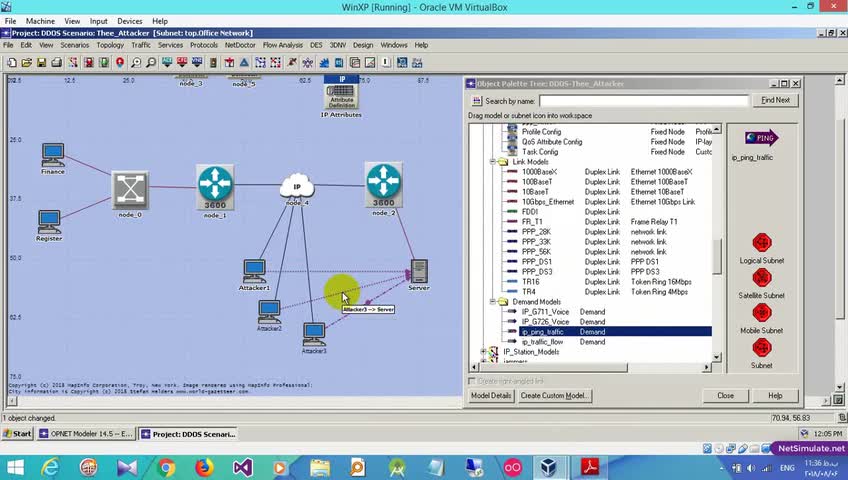The image size is (848, 480).
Task: Open the DES menu
Action: coord(316,45)
